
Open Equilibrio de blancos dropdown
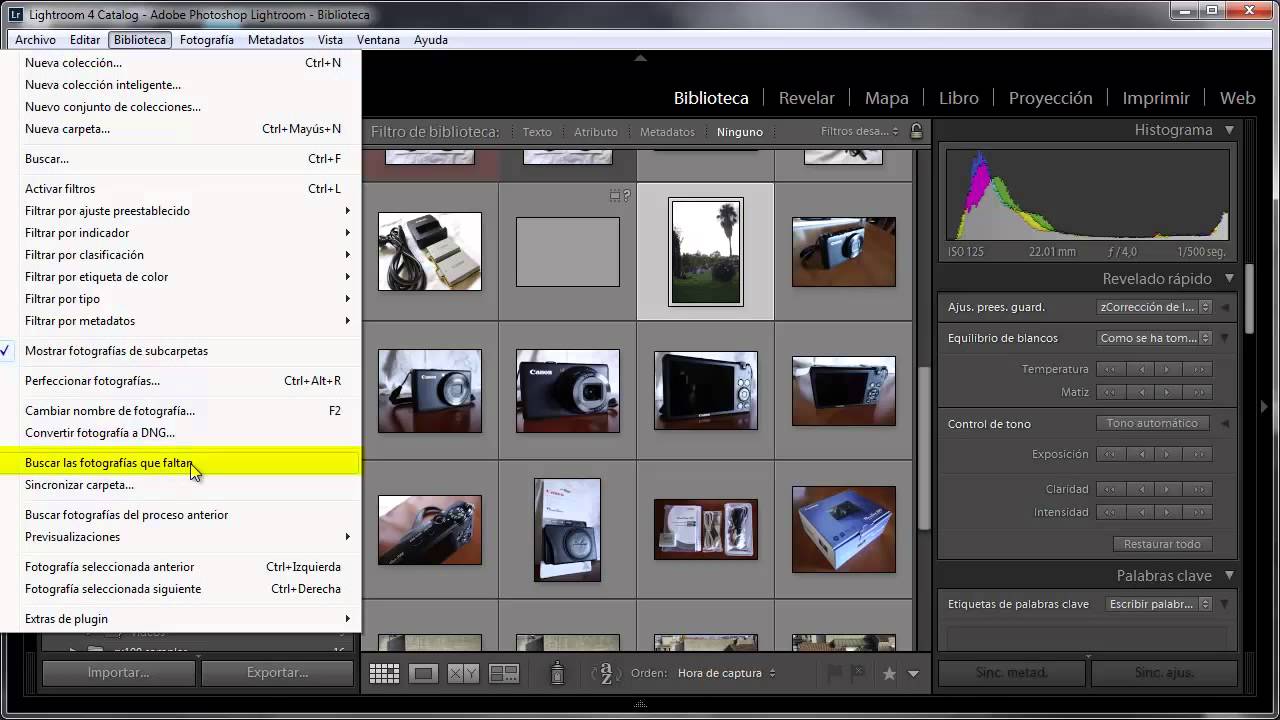[x=1155, y=338]
